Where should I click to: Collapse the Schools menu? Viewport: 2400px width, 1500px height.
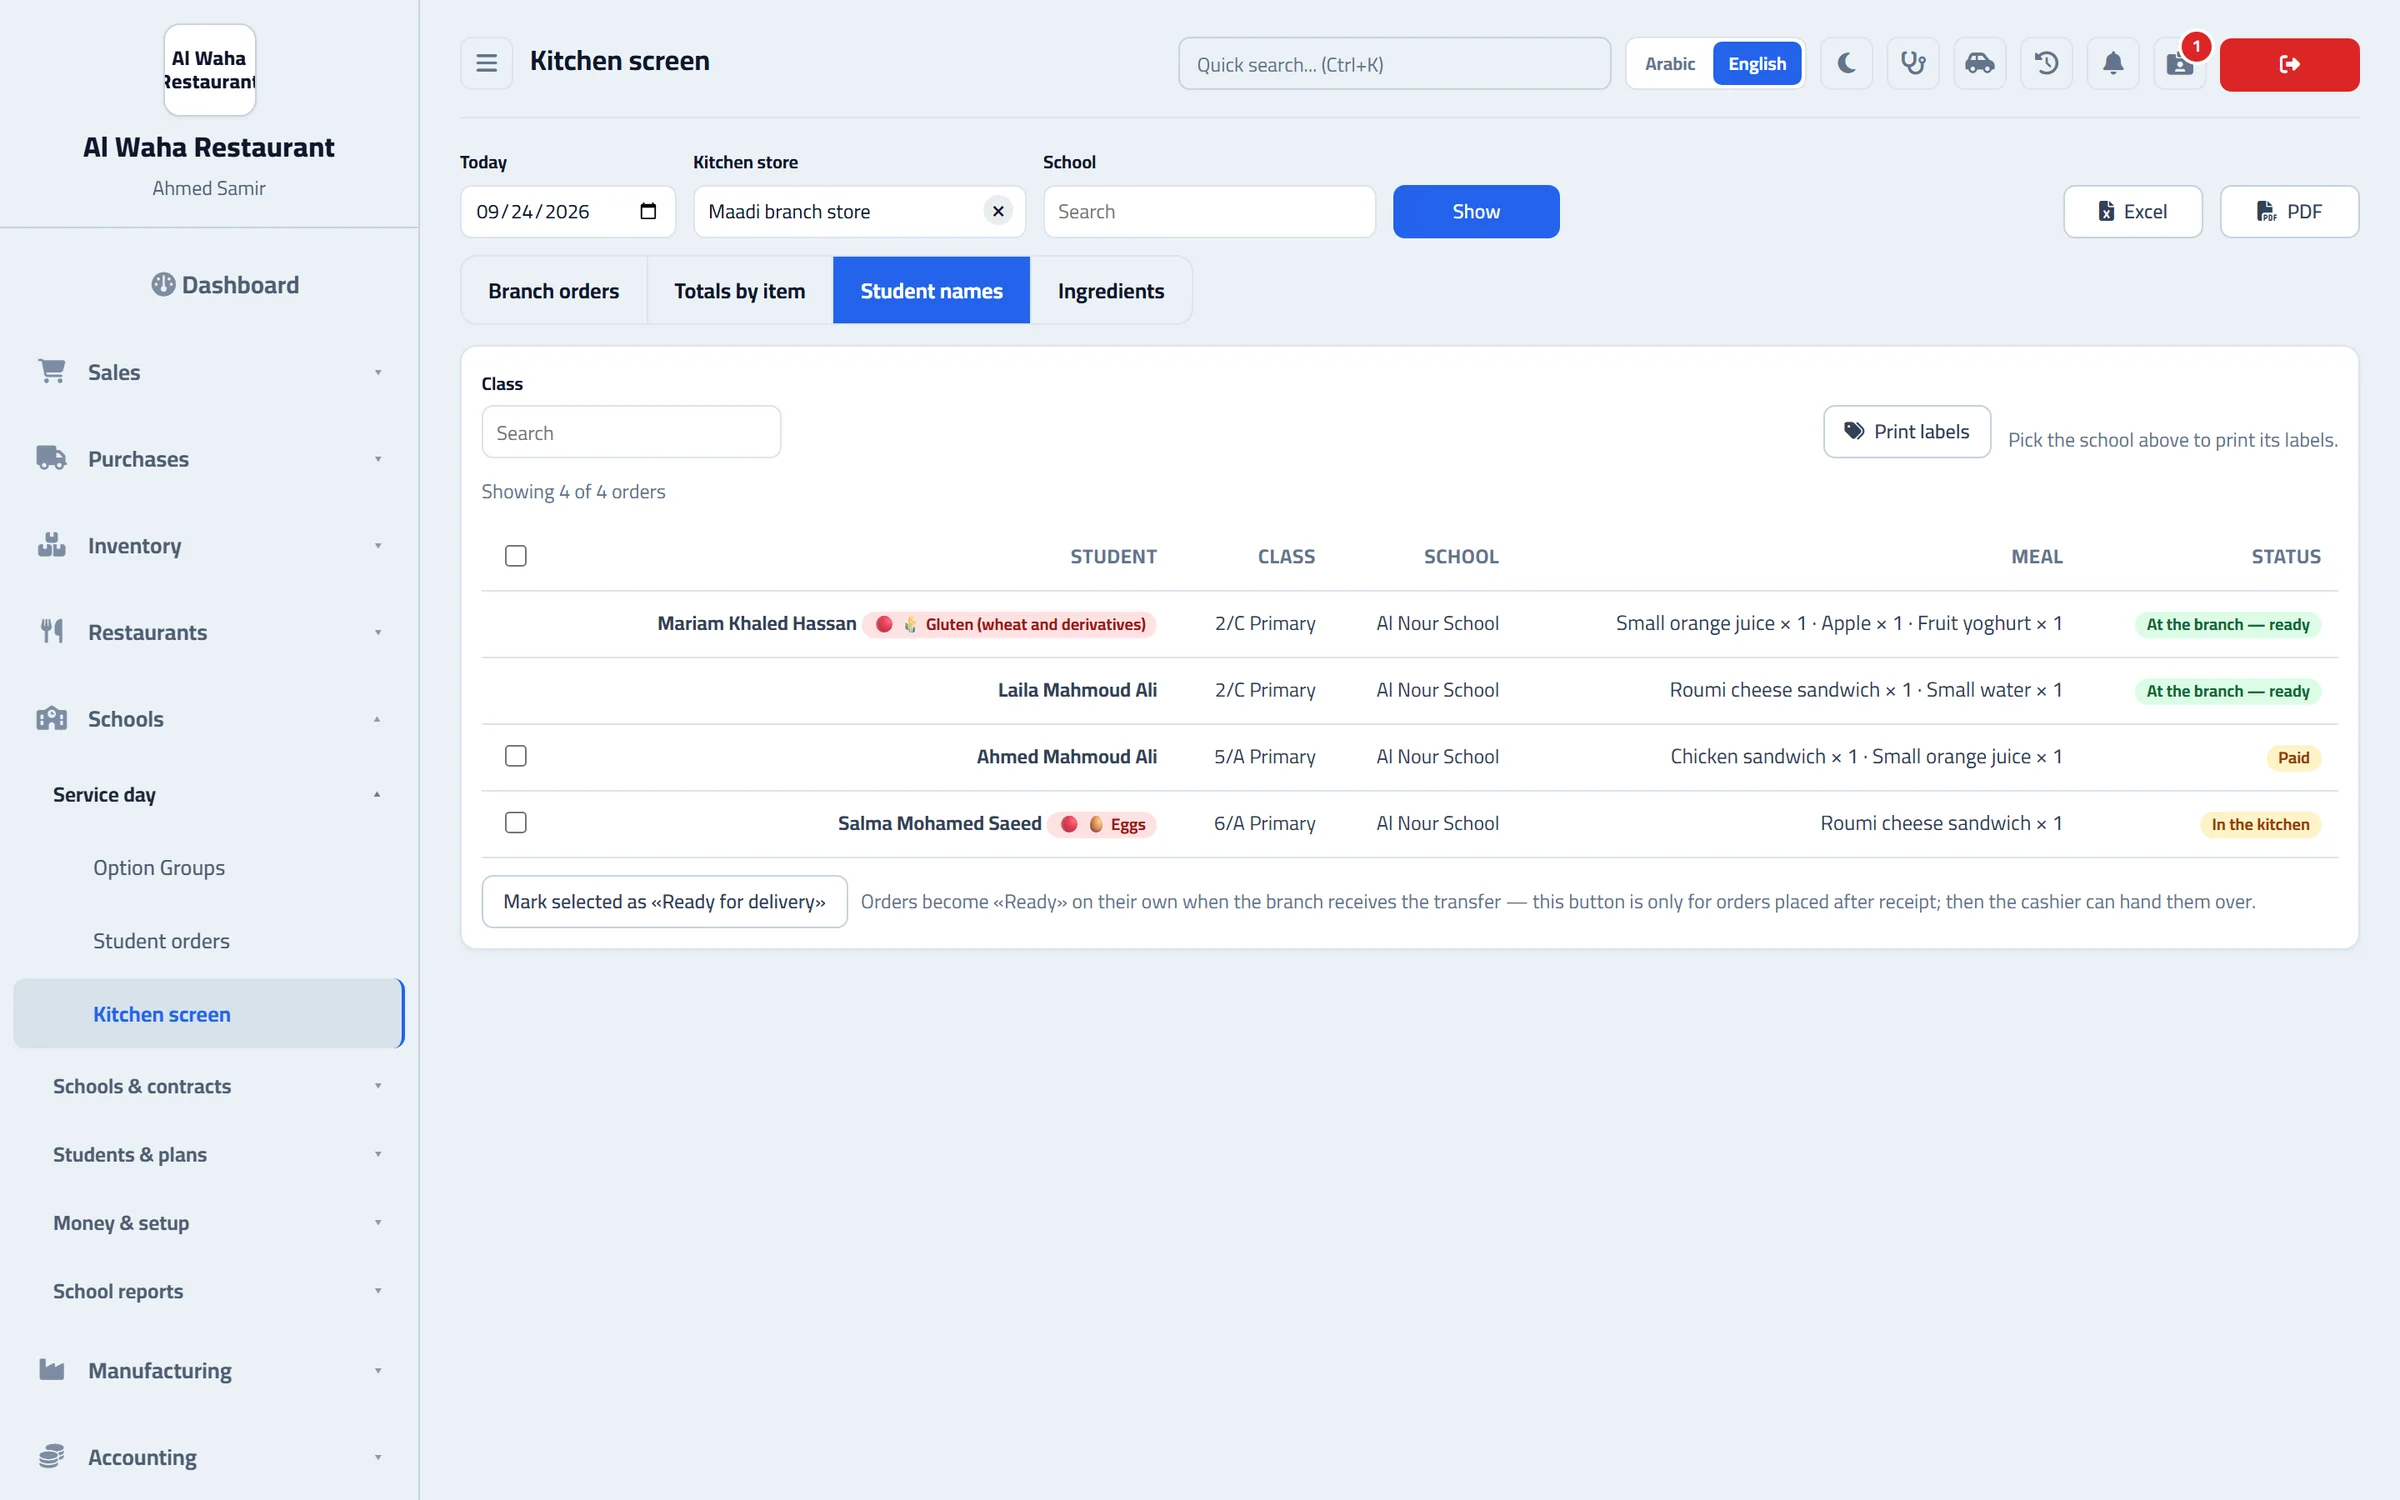pyautogui.click(x=209, y=719)
